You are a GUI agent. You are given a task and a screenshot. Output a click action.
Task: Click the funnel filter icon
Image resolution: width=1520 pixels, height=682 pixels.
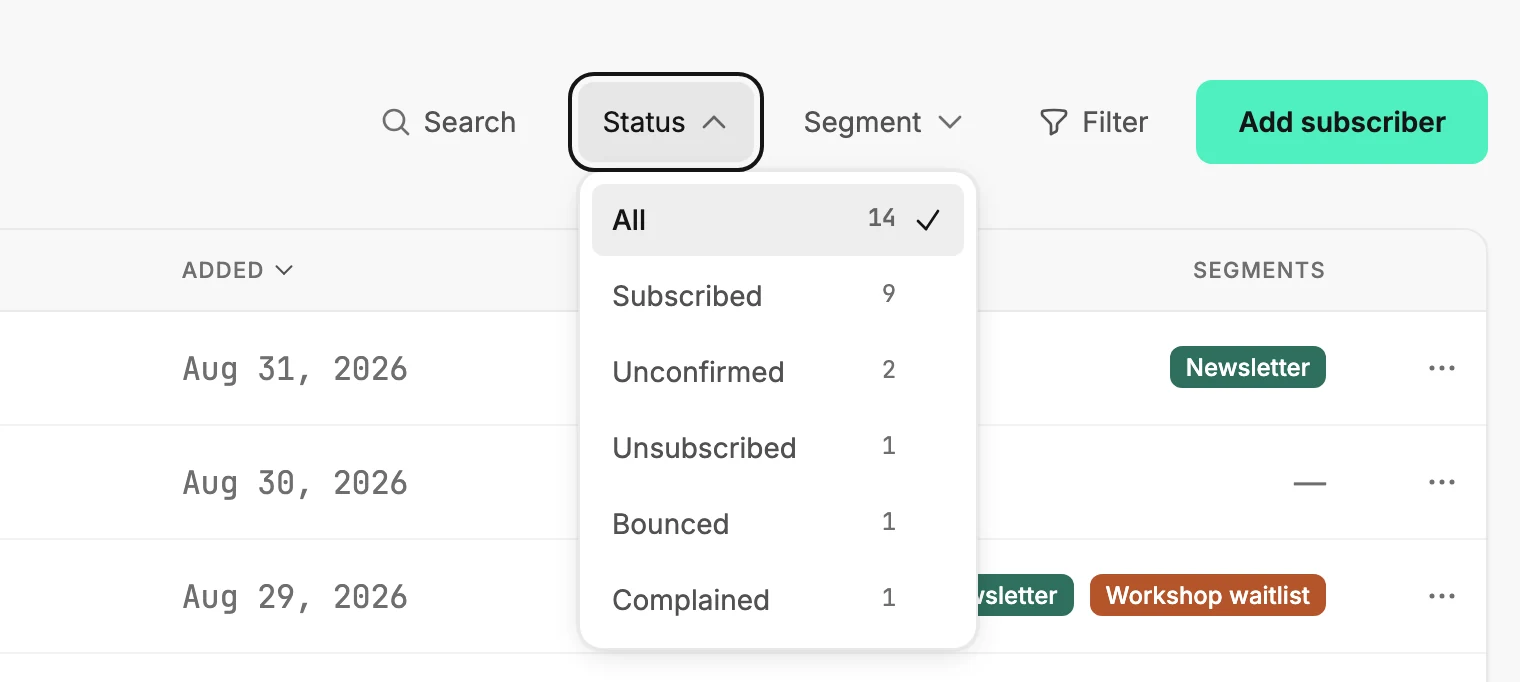[1054, 122]
